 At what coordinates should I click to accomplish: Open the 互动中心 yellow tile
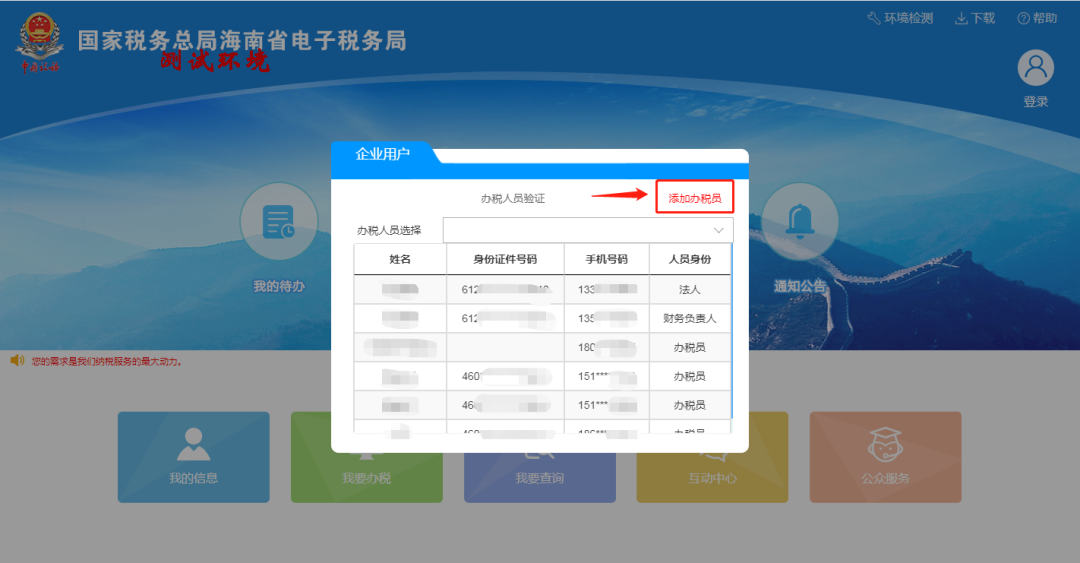(712, 477)
